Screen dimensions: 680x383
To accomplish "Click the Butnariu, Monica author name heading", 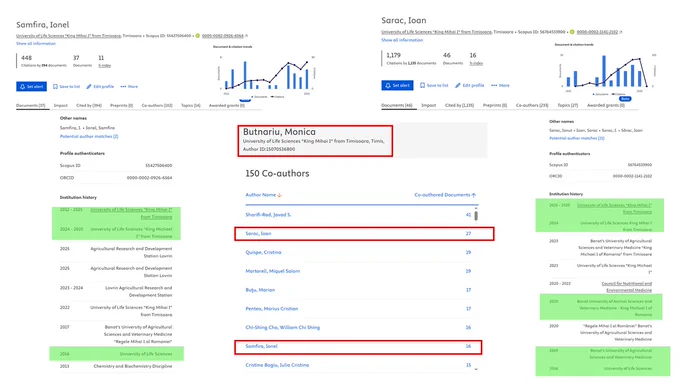I will pyautogui.click(x=279, y=132).
